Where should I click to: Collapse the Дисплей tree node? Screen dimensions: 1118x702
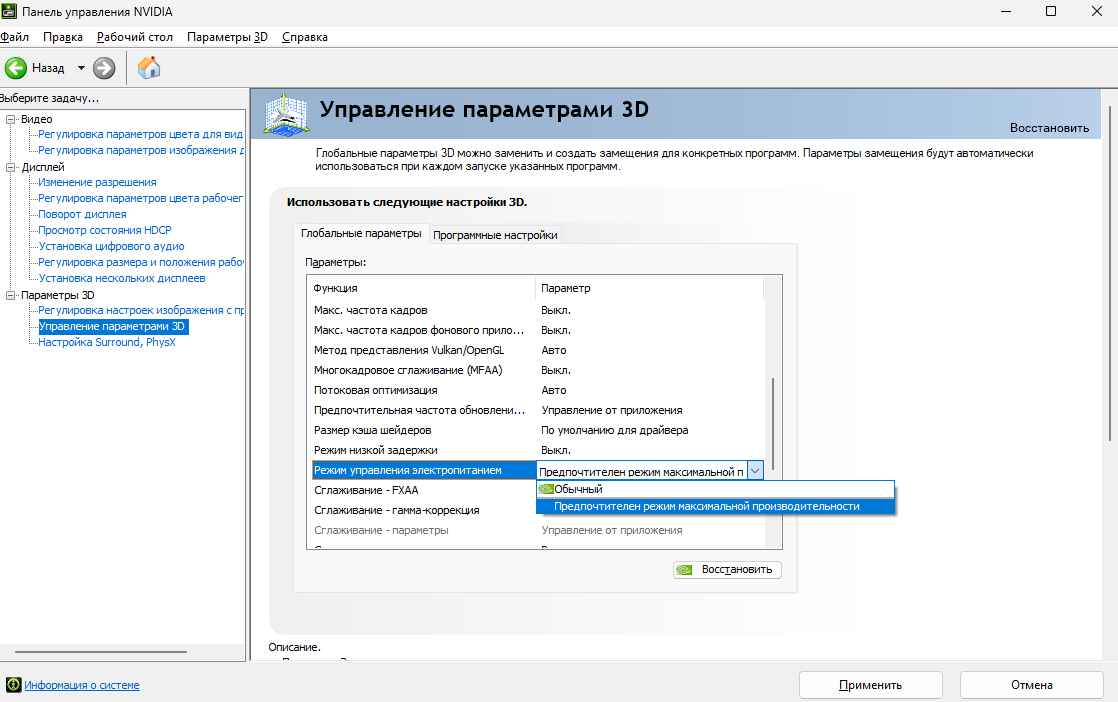(11, 167)
